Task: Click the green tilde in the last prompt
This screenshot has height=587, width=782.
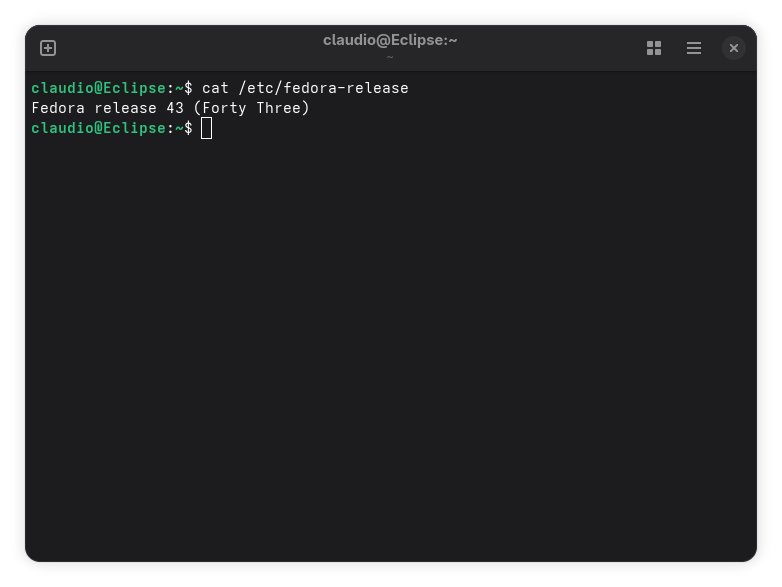Action: (179, 128)
